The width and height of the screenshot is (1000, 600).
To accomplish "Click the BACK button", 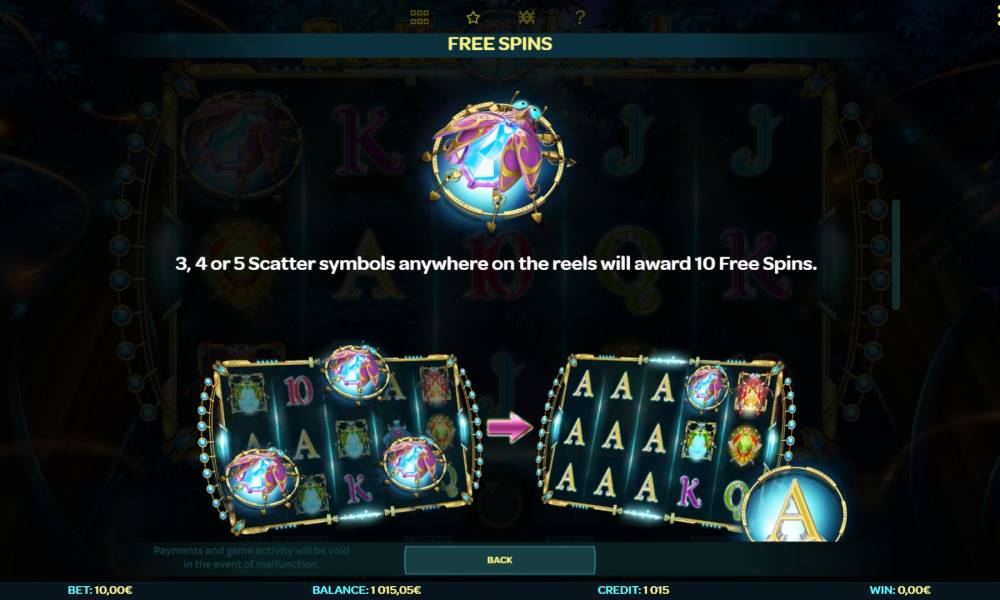I will click(x=500, y=560).
